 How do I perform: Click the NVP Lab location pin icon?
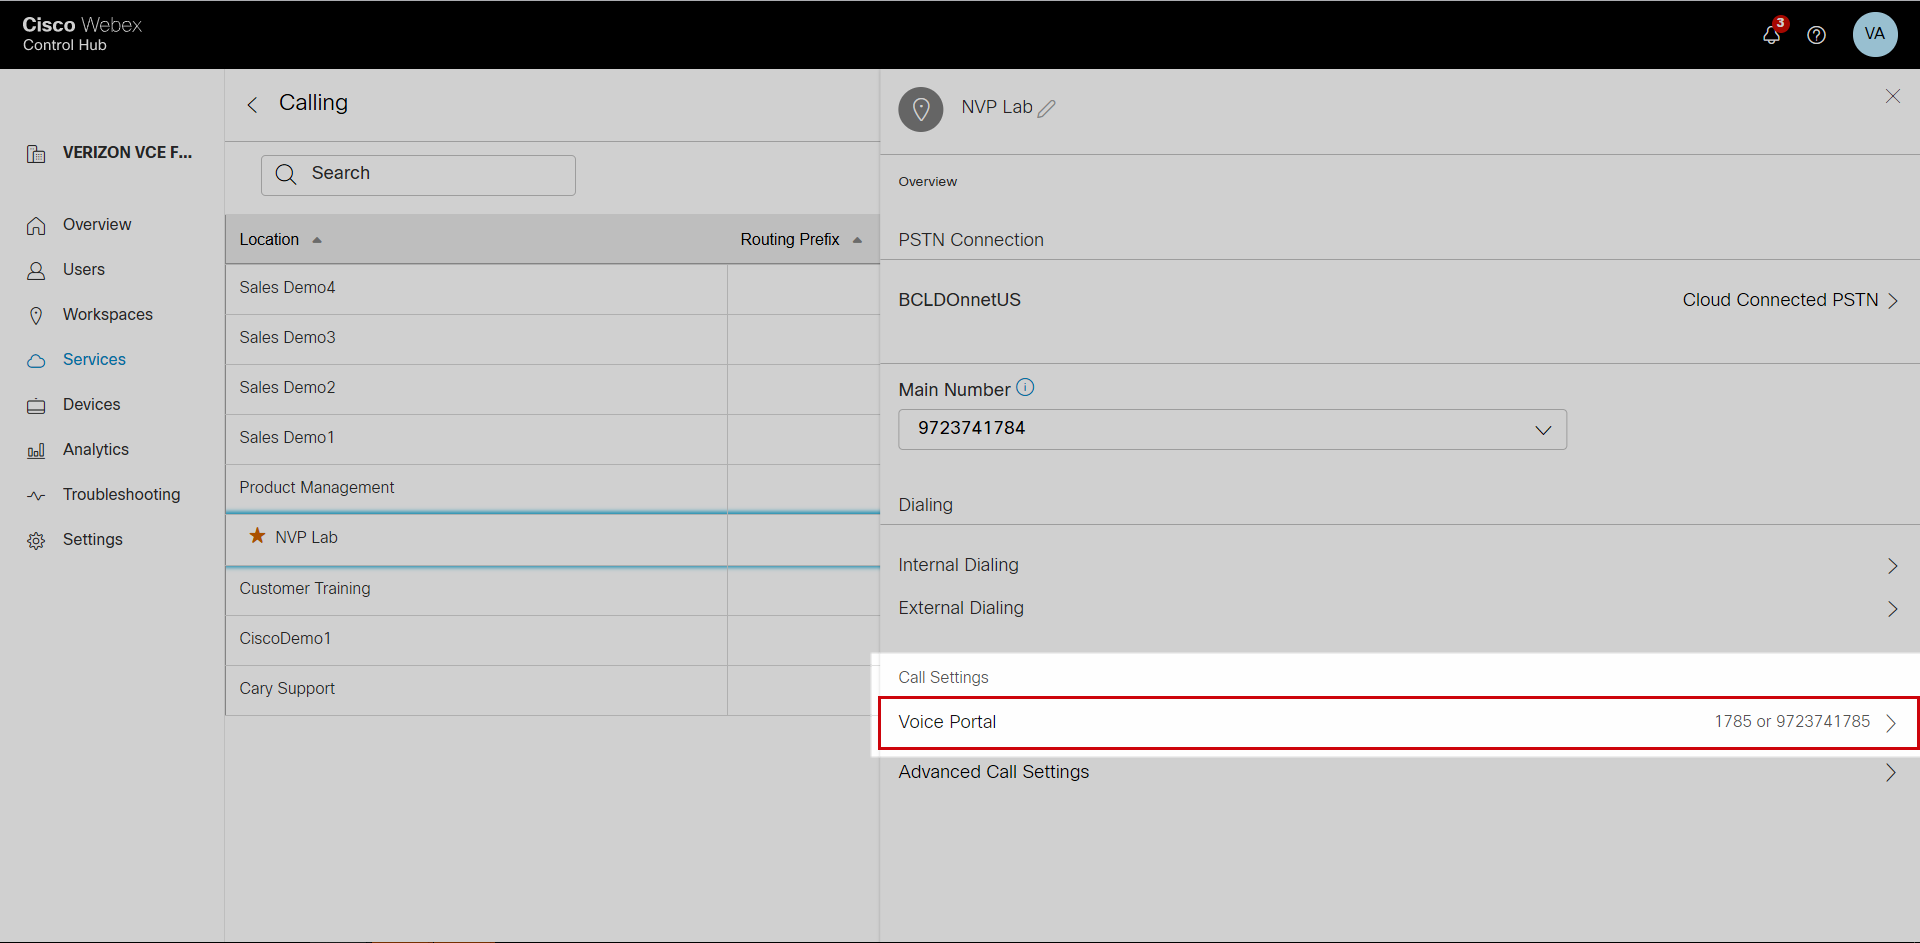coord(920,109)
